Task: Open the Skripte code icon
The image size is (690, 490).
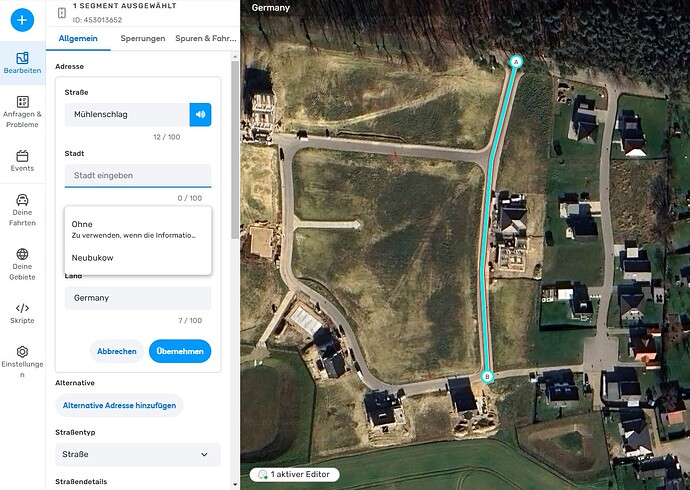Action: 22,314
